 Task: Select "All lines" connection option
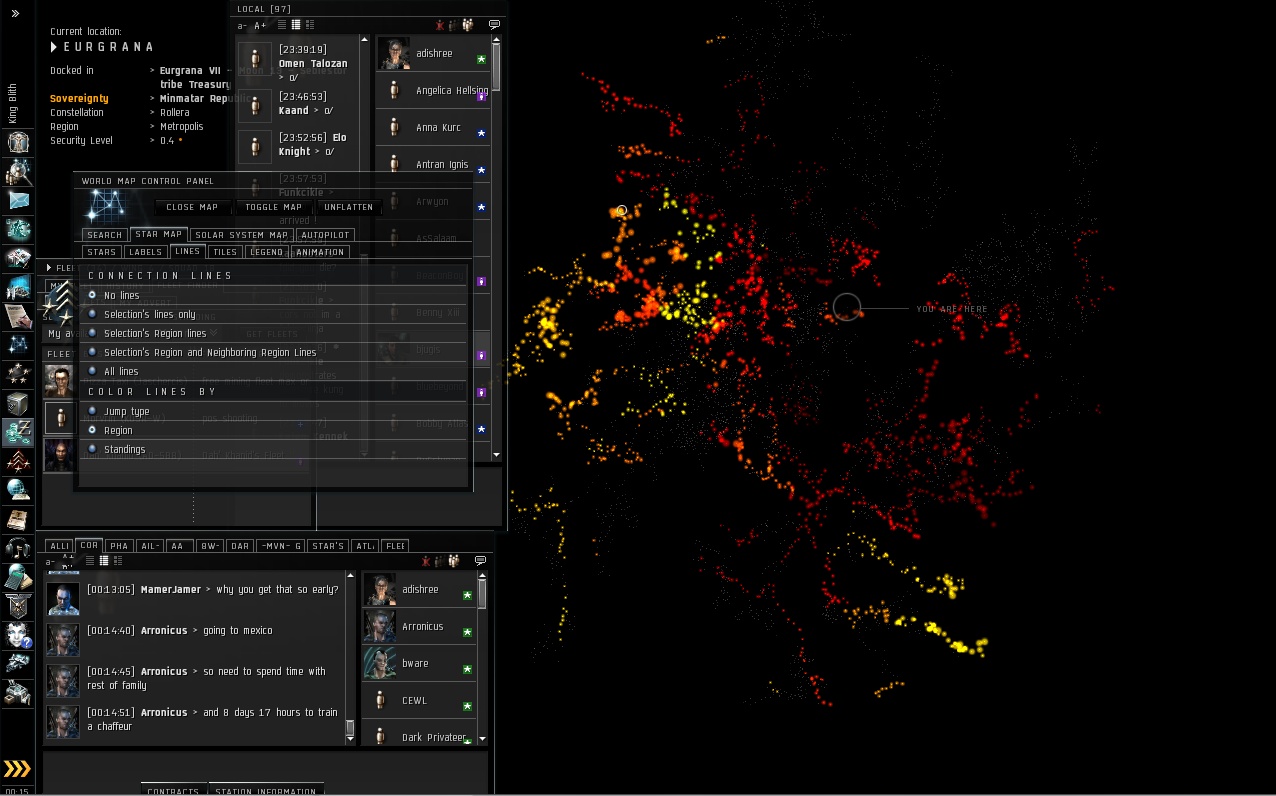pos(93,371)
